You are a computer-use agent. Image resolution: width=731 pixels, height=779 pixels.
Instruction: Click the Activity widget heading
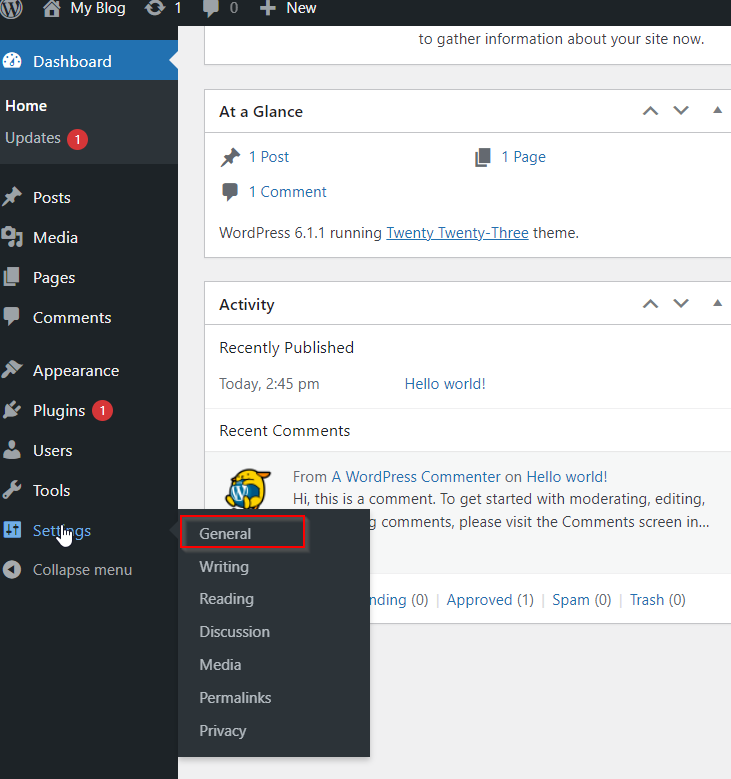pyautogui.click(x=246, y=305)
